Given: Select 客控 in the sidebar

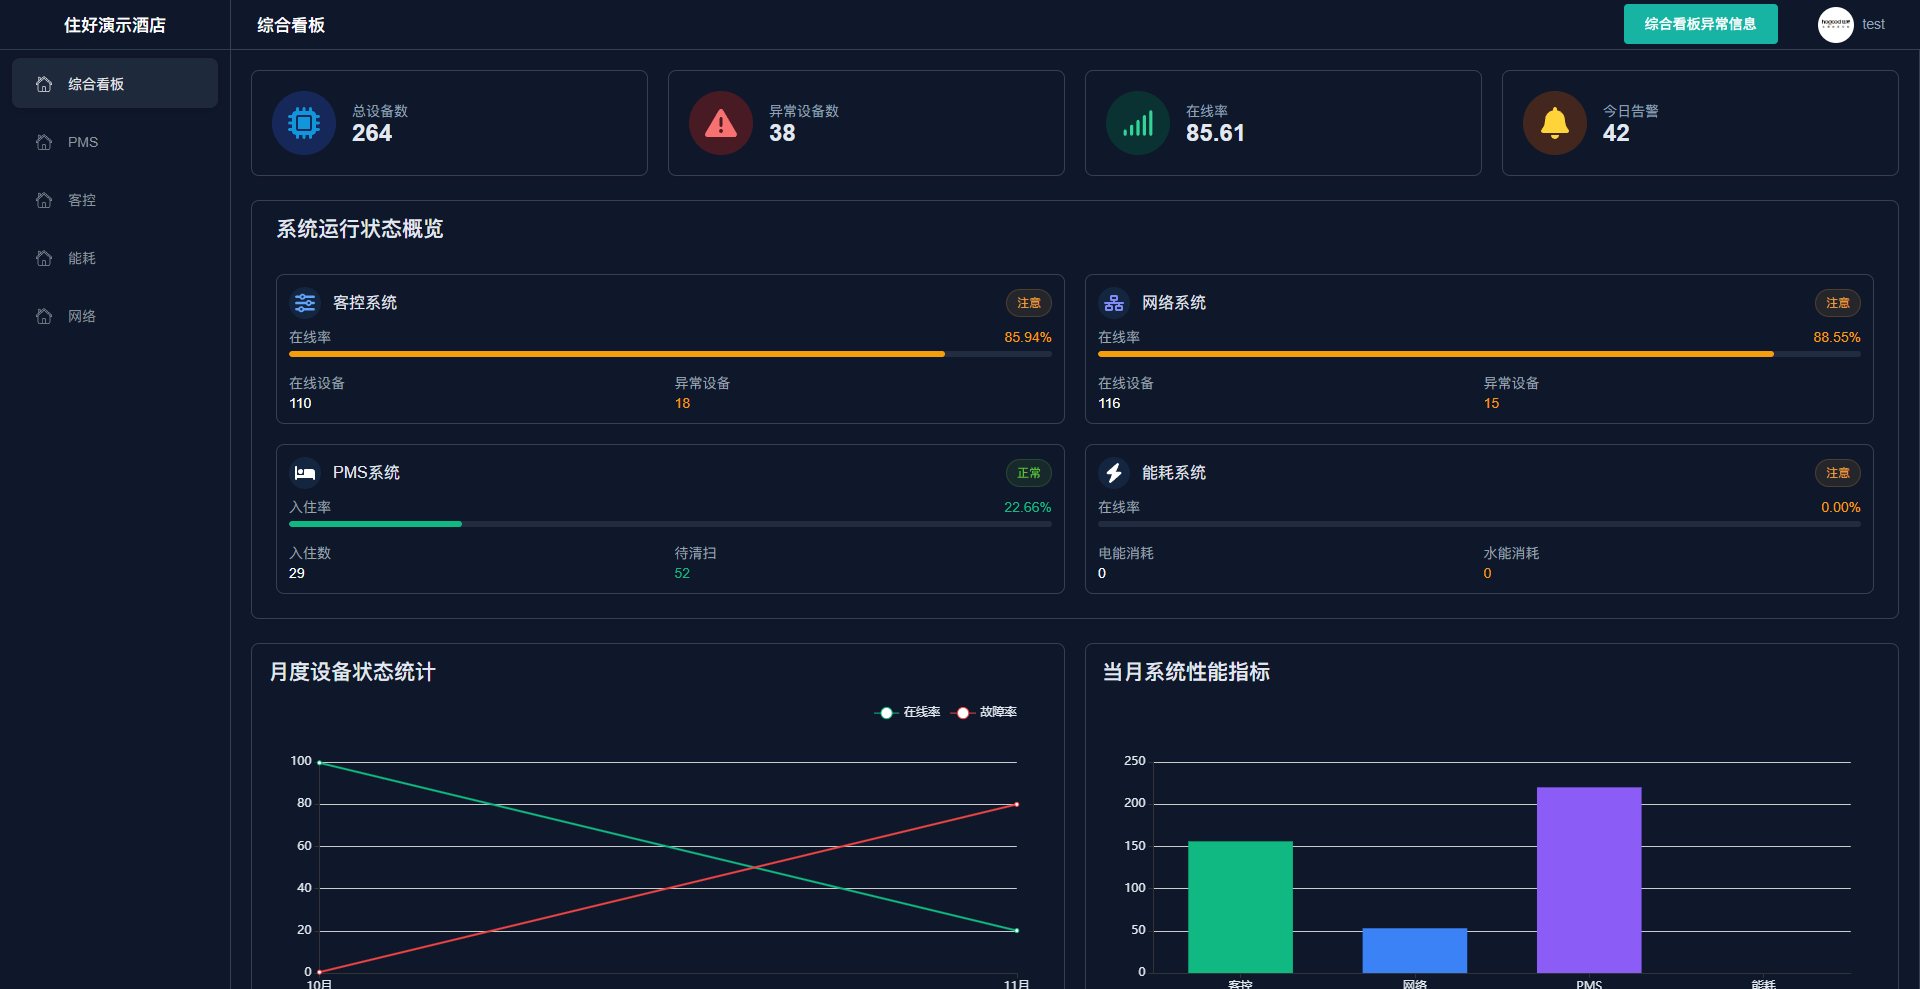Looking at the screenshot, I should 82,200.
